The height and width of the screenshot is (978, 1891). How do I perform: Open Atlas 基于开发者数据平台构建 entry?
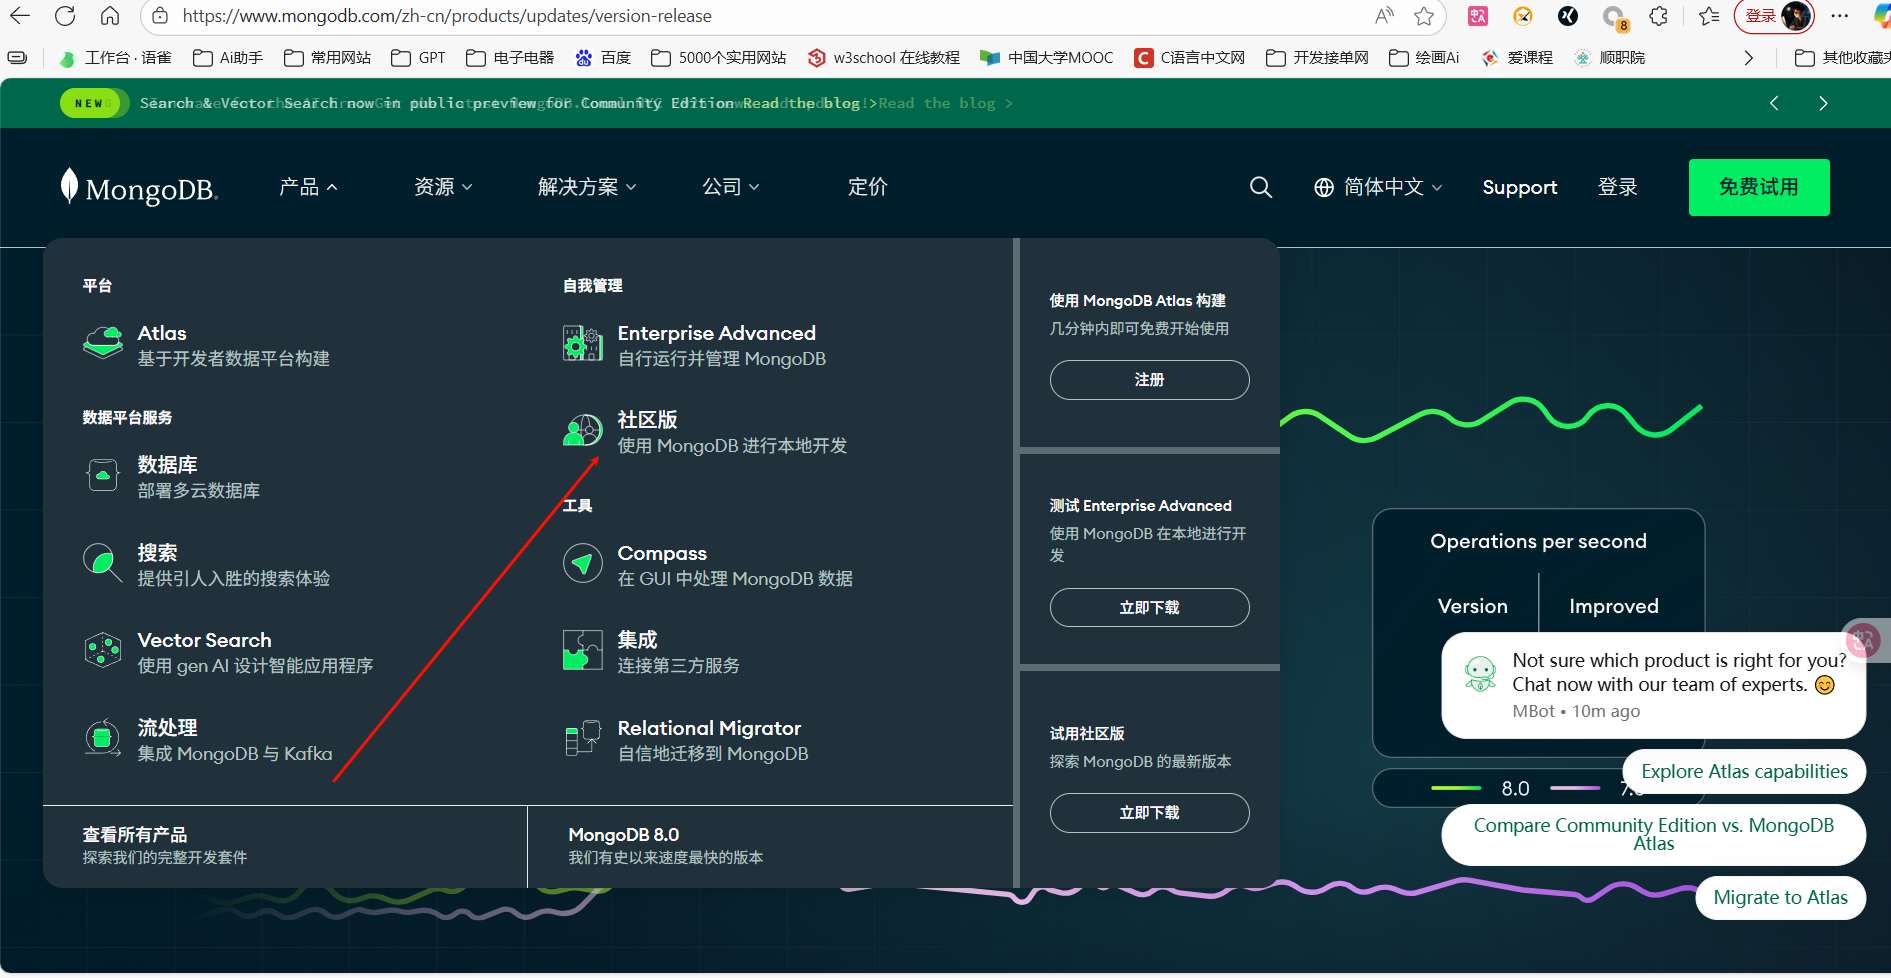tap(207, 345)
